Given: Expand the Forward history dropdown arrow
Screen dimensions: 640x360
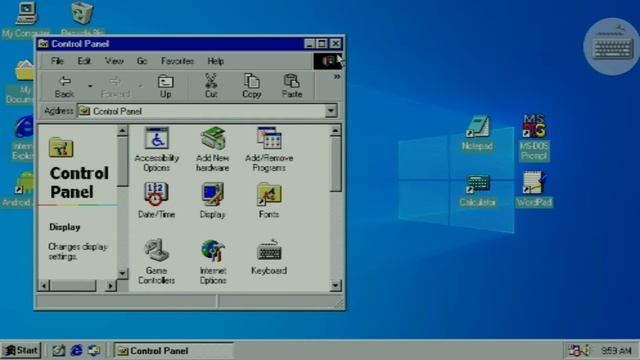Looking at the screenshot, I should [140, 86].
